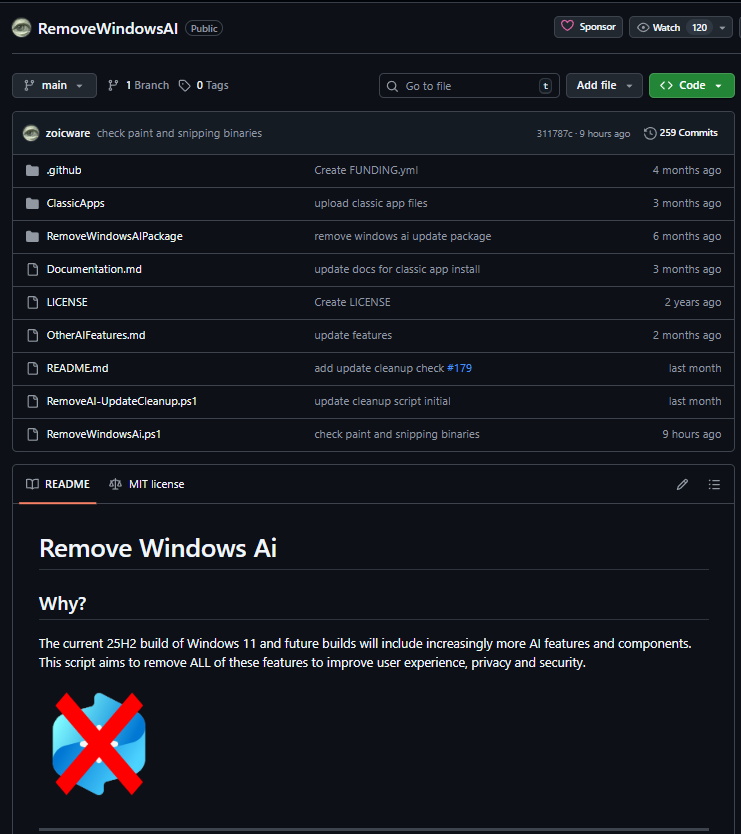The image size is (741, 834).
Task: Click the Sponsor heart button
Action: (x=588, y=27)
